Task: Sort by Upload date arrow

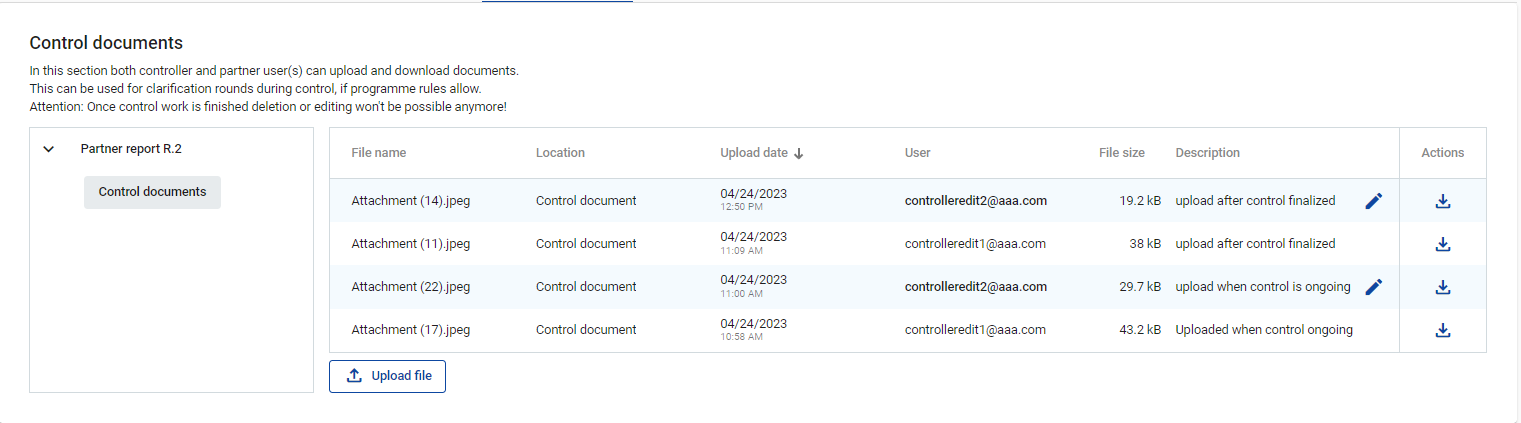Action: pyautogui.click(x=799, y=154)
